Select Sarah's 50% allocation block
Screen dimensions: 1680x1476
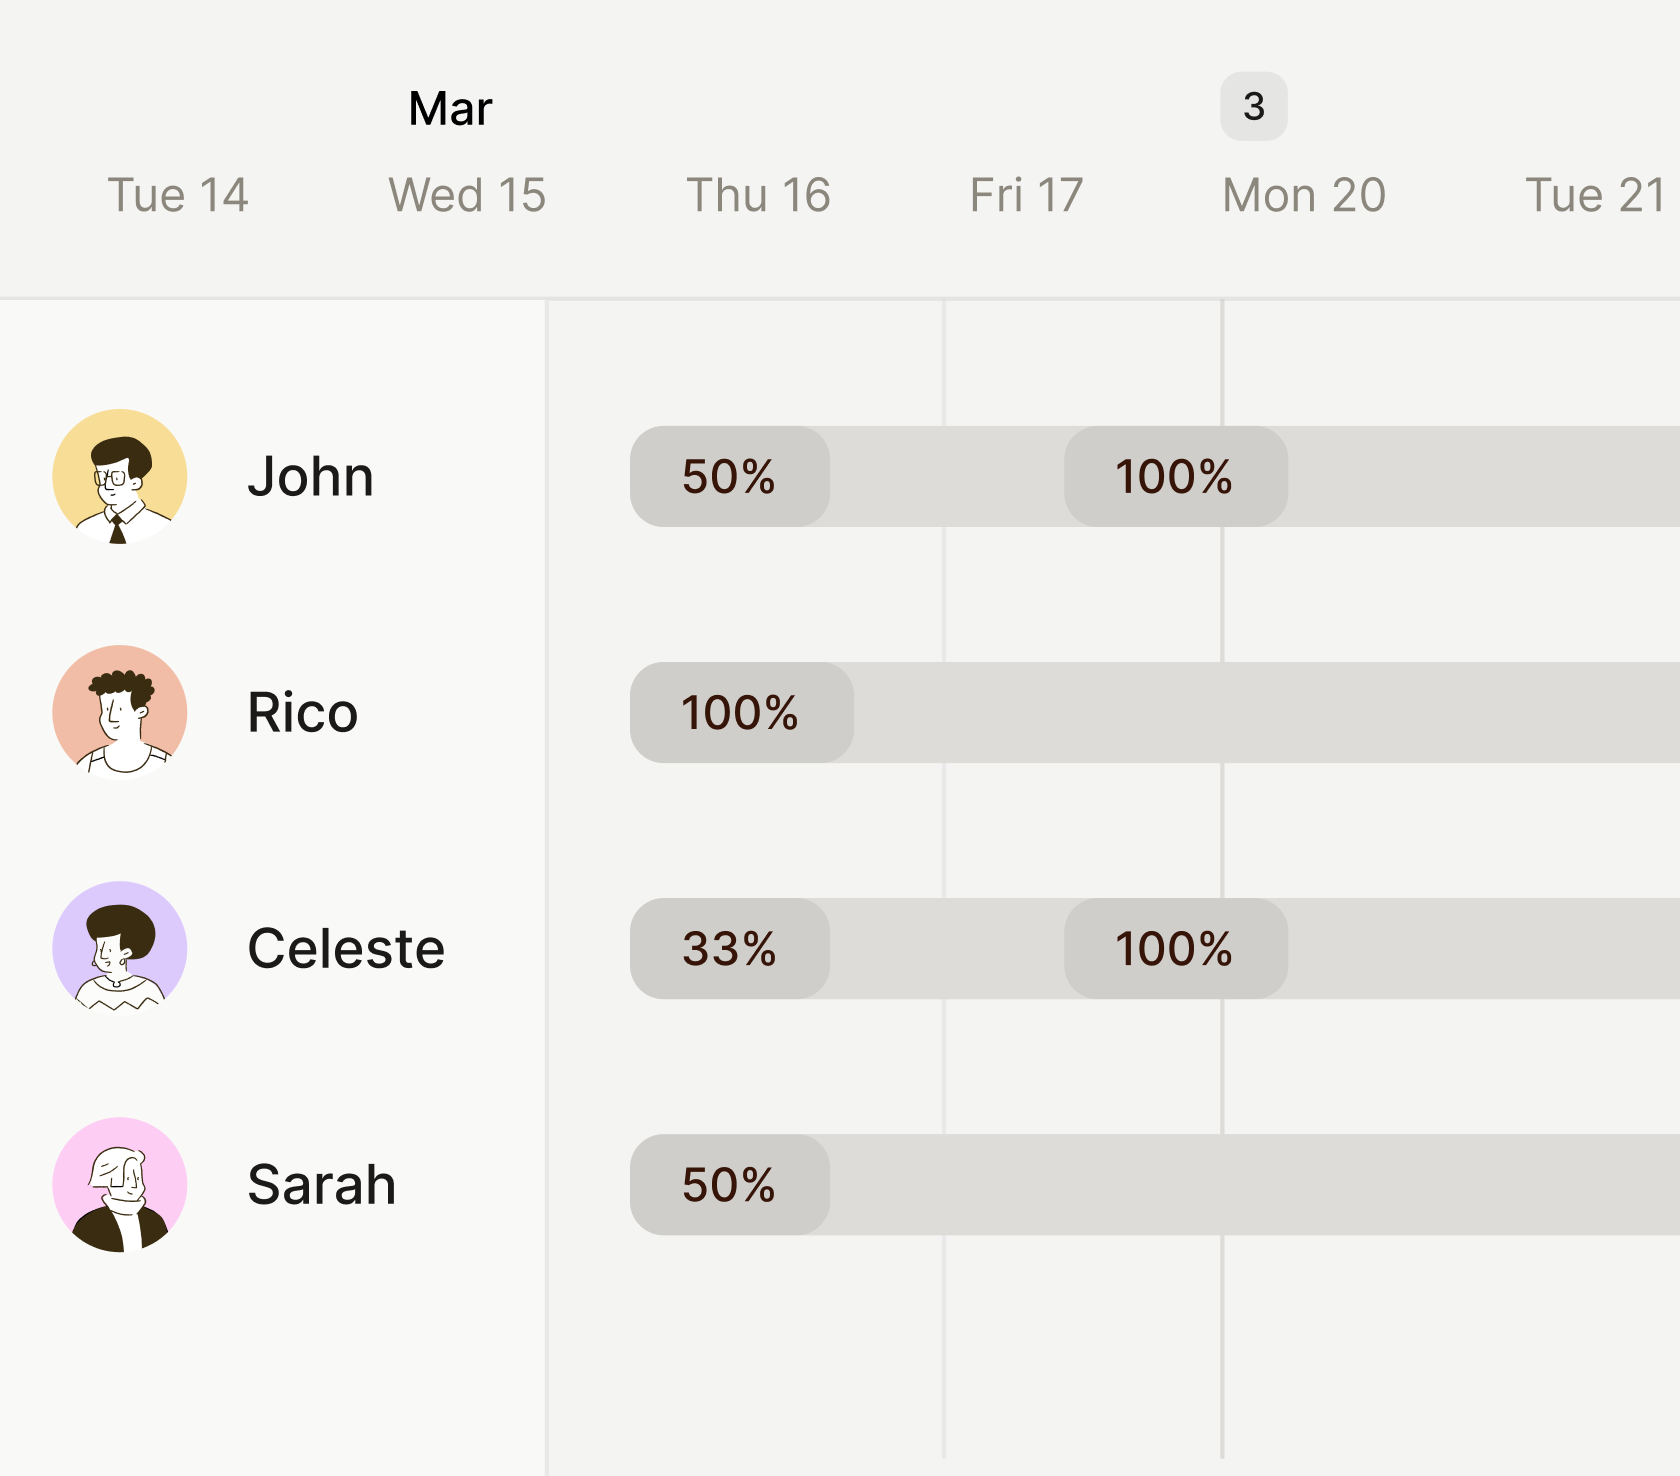click(730, 1185)
